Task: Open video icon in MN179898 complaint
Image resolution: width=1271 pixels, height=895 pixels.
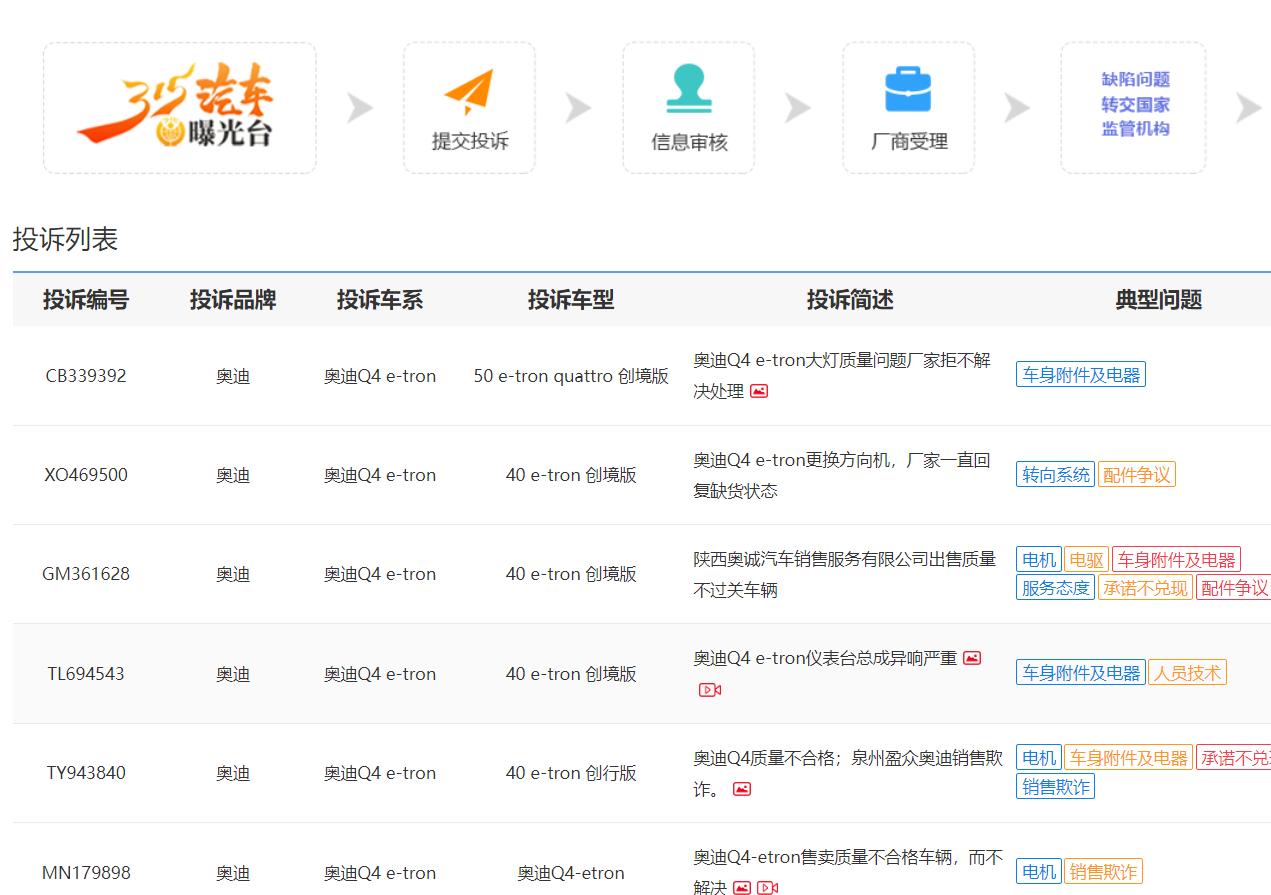Action: coord(767,888)
